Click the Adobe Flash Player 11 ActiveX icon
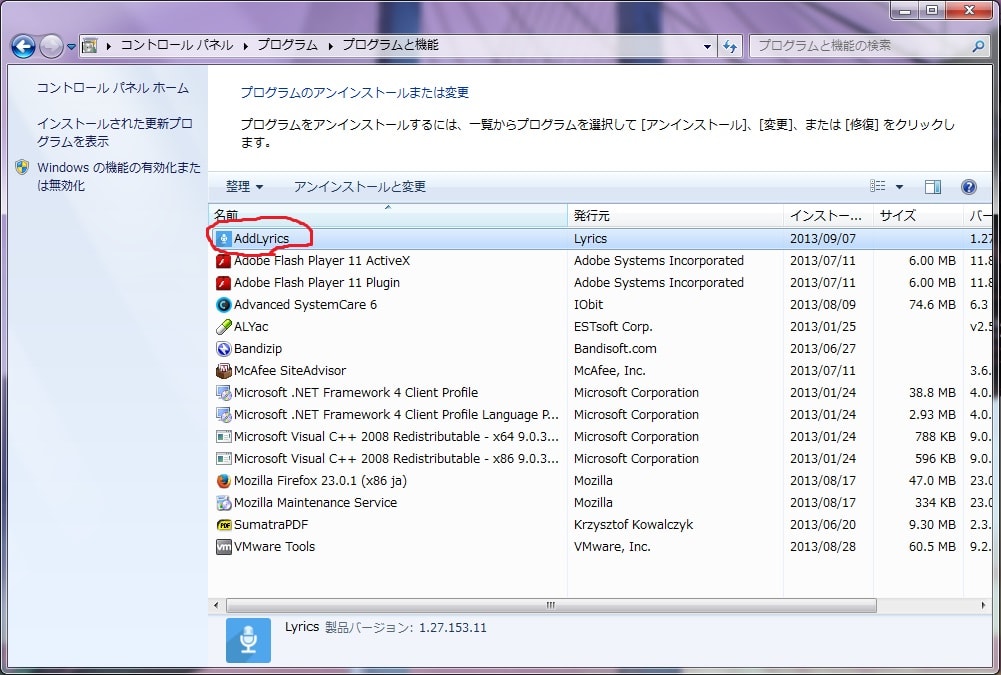This screenshot has width=1001, height=675. pyautogui.click(x=223, y=261)
